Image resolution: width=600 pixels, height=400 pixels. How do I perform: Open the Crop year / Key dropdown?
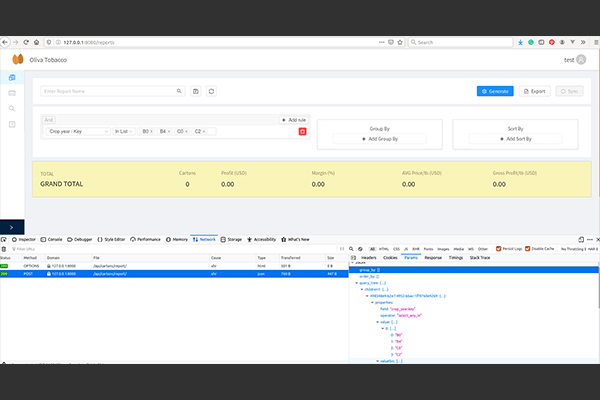[x=78, y=131]
